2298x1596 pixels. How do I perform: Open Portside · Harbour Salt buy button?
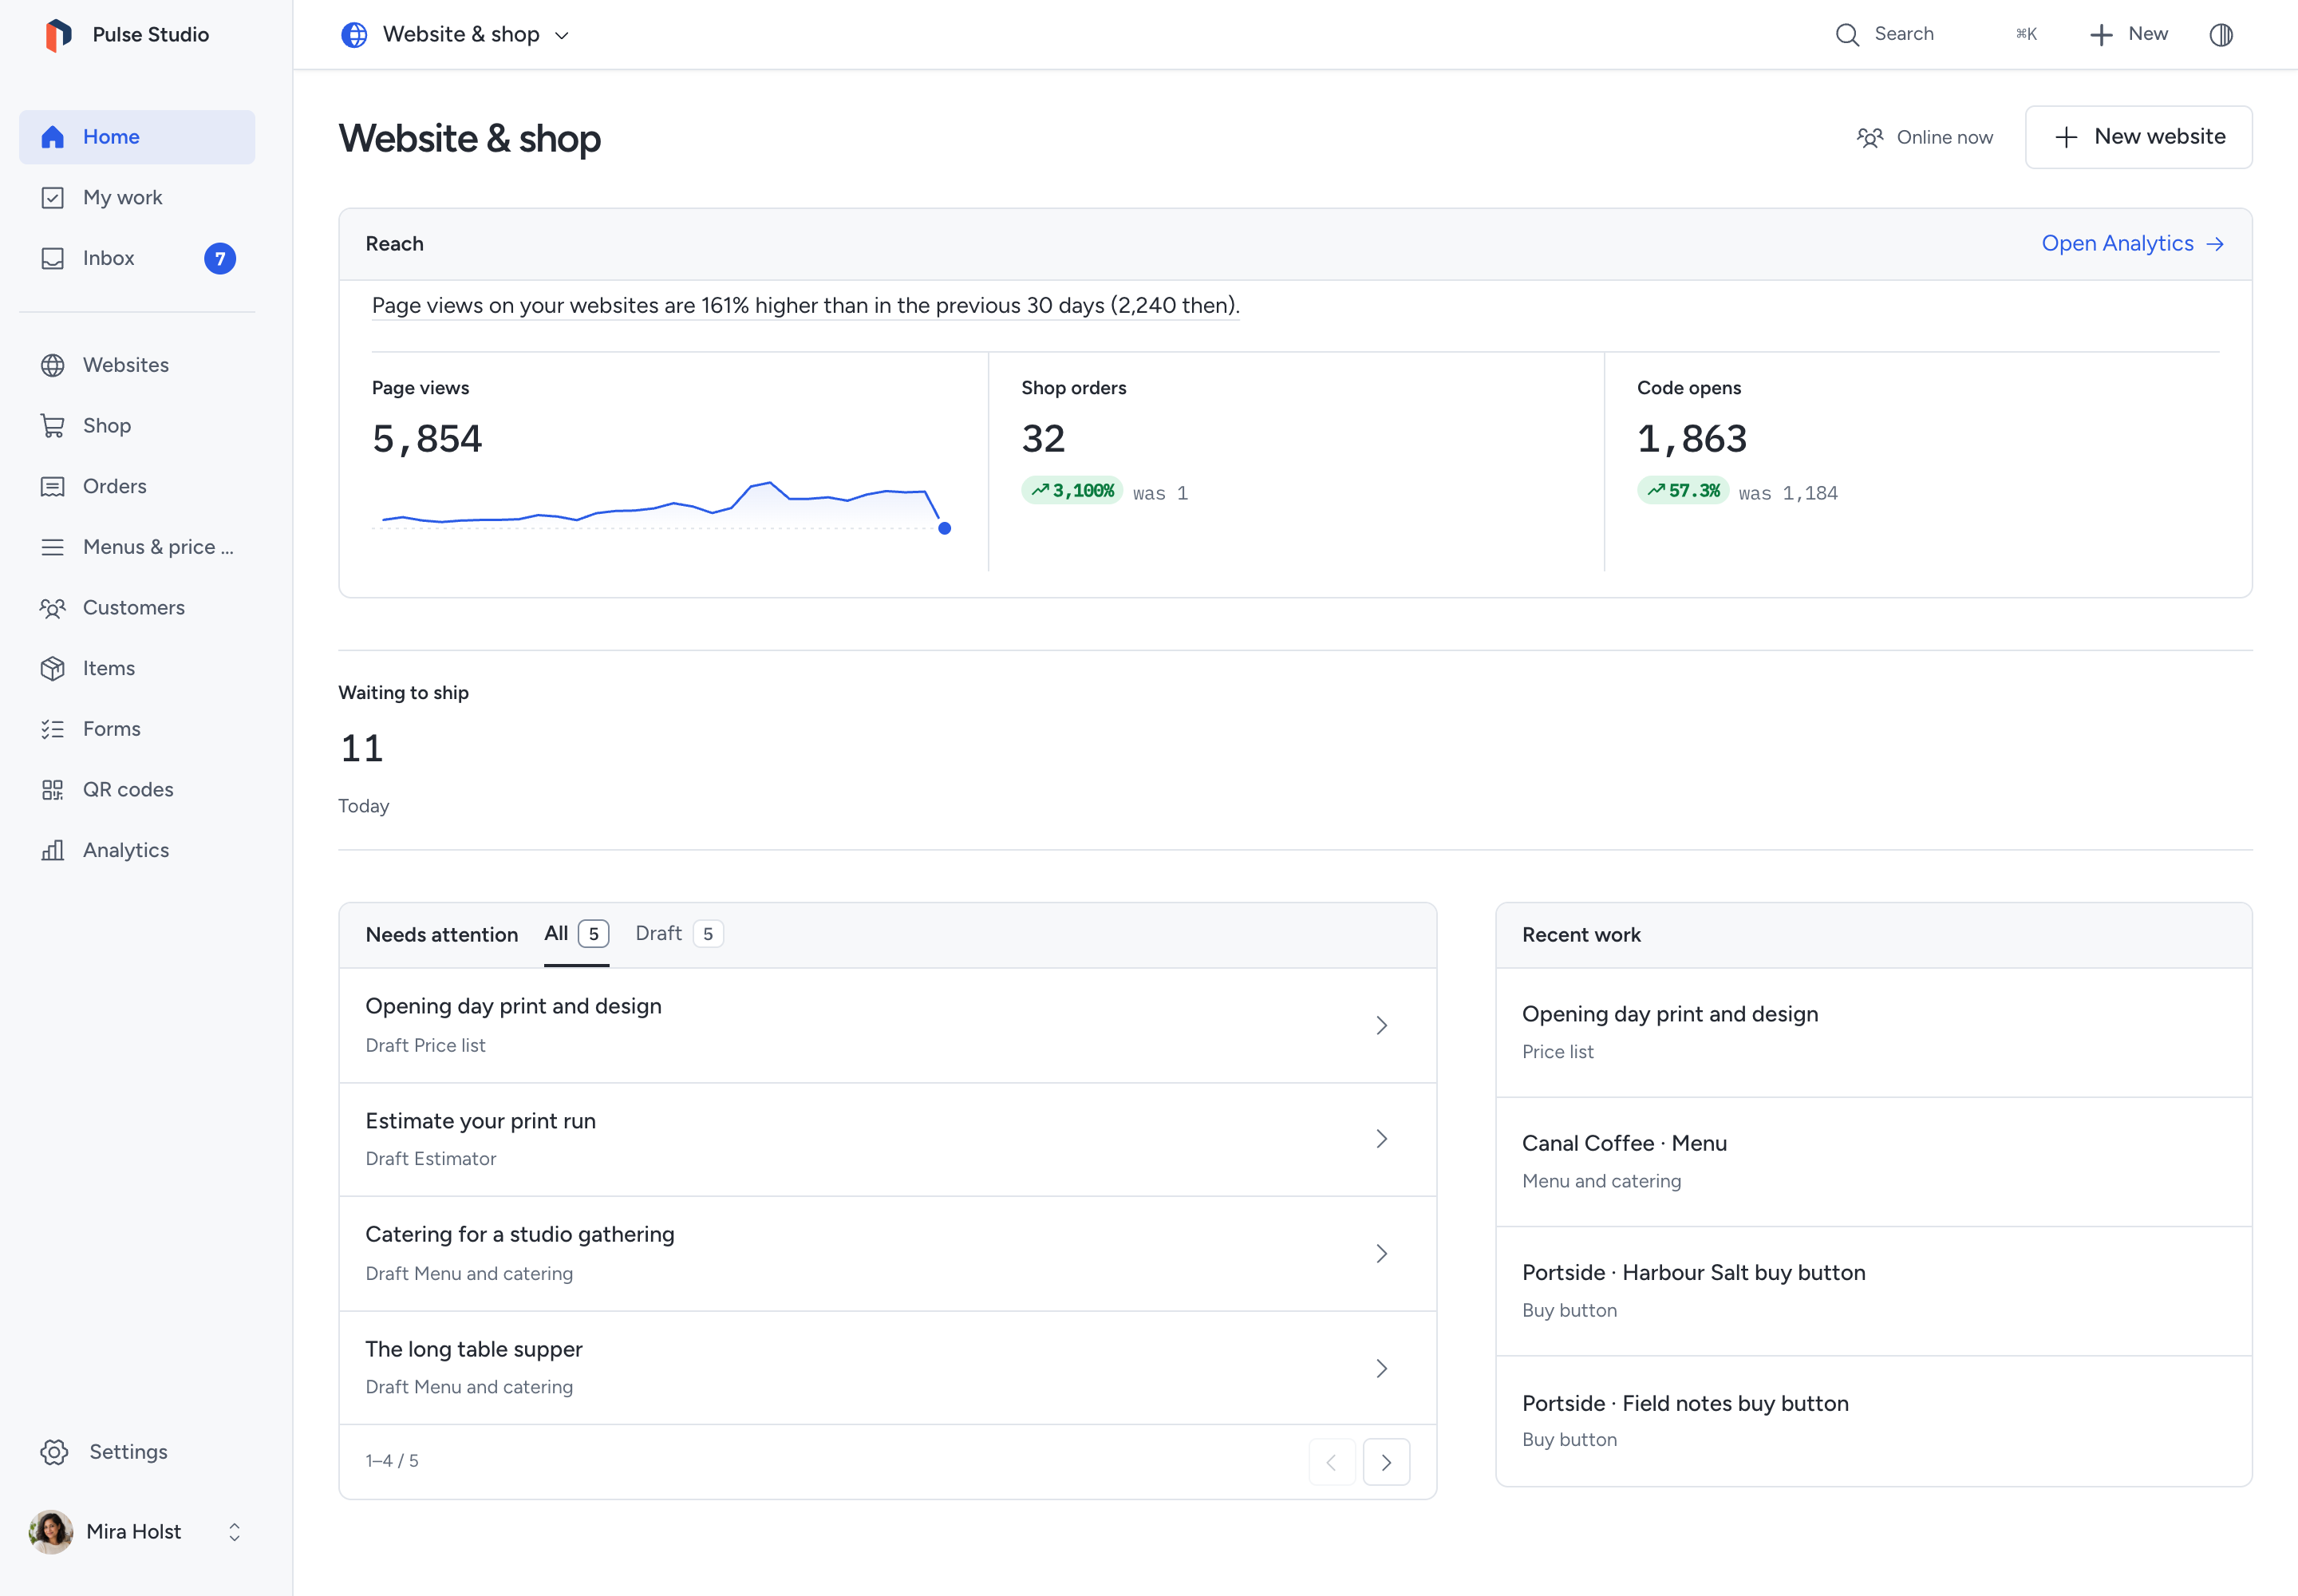[1873, 1291]
